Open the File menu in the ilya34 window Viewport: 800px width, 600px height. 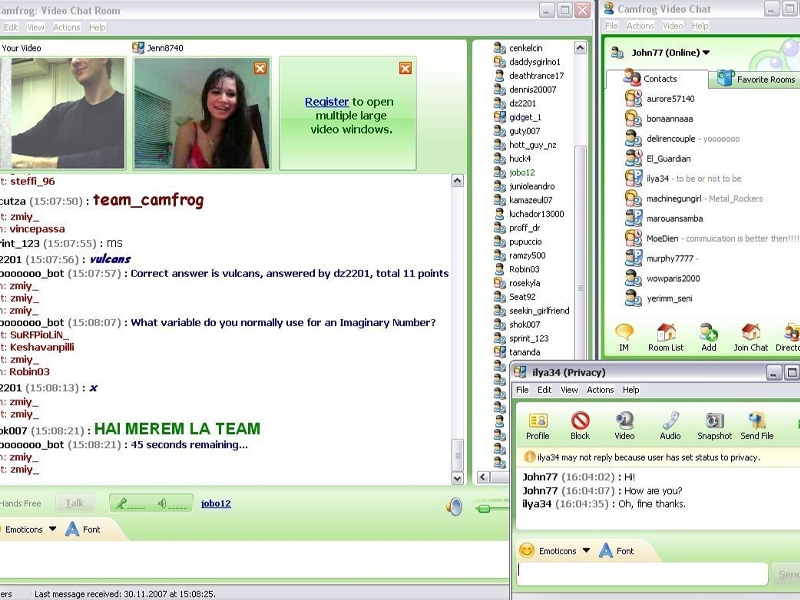[522, 390]
